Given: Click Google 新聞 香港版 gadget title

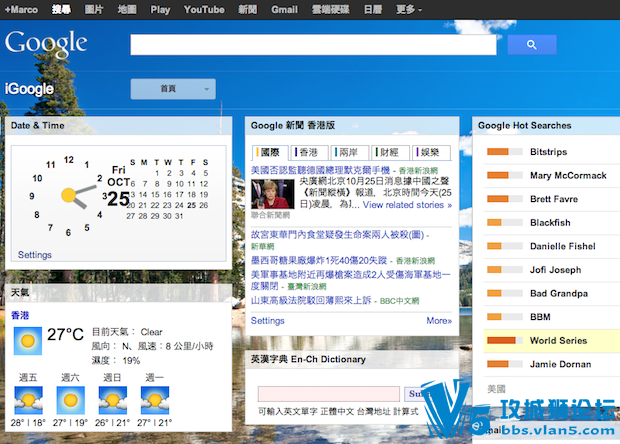Looking at the screenshot, I should coord(293,126).
